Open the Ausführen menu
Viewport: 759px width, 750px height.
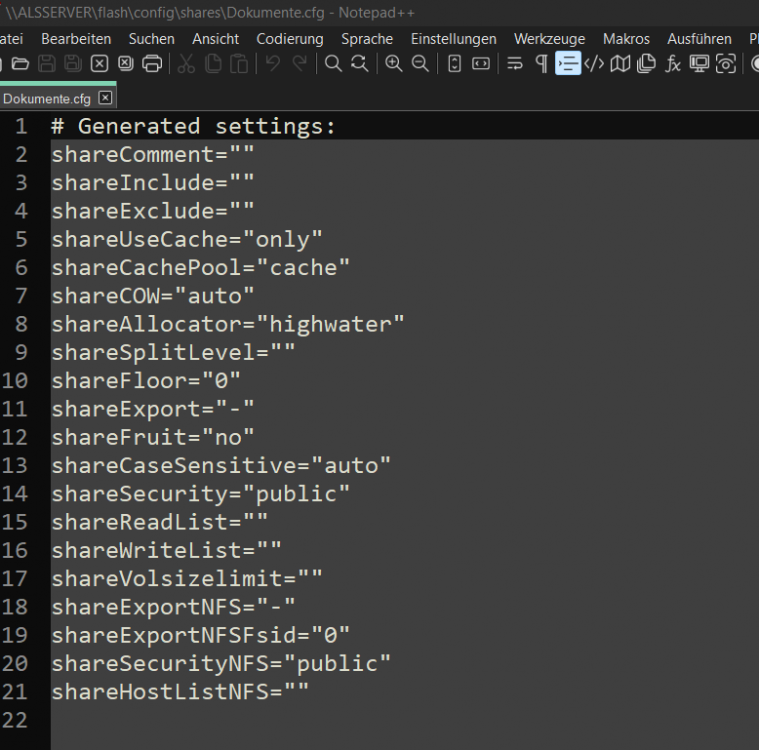(x=699, y=39)
